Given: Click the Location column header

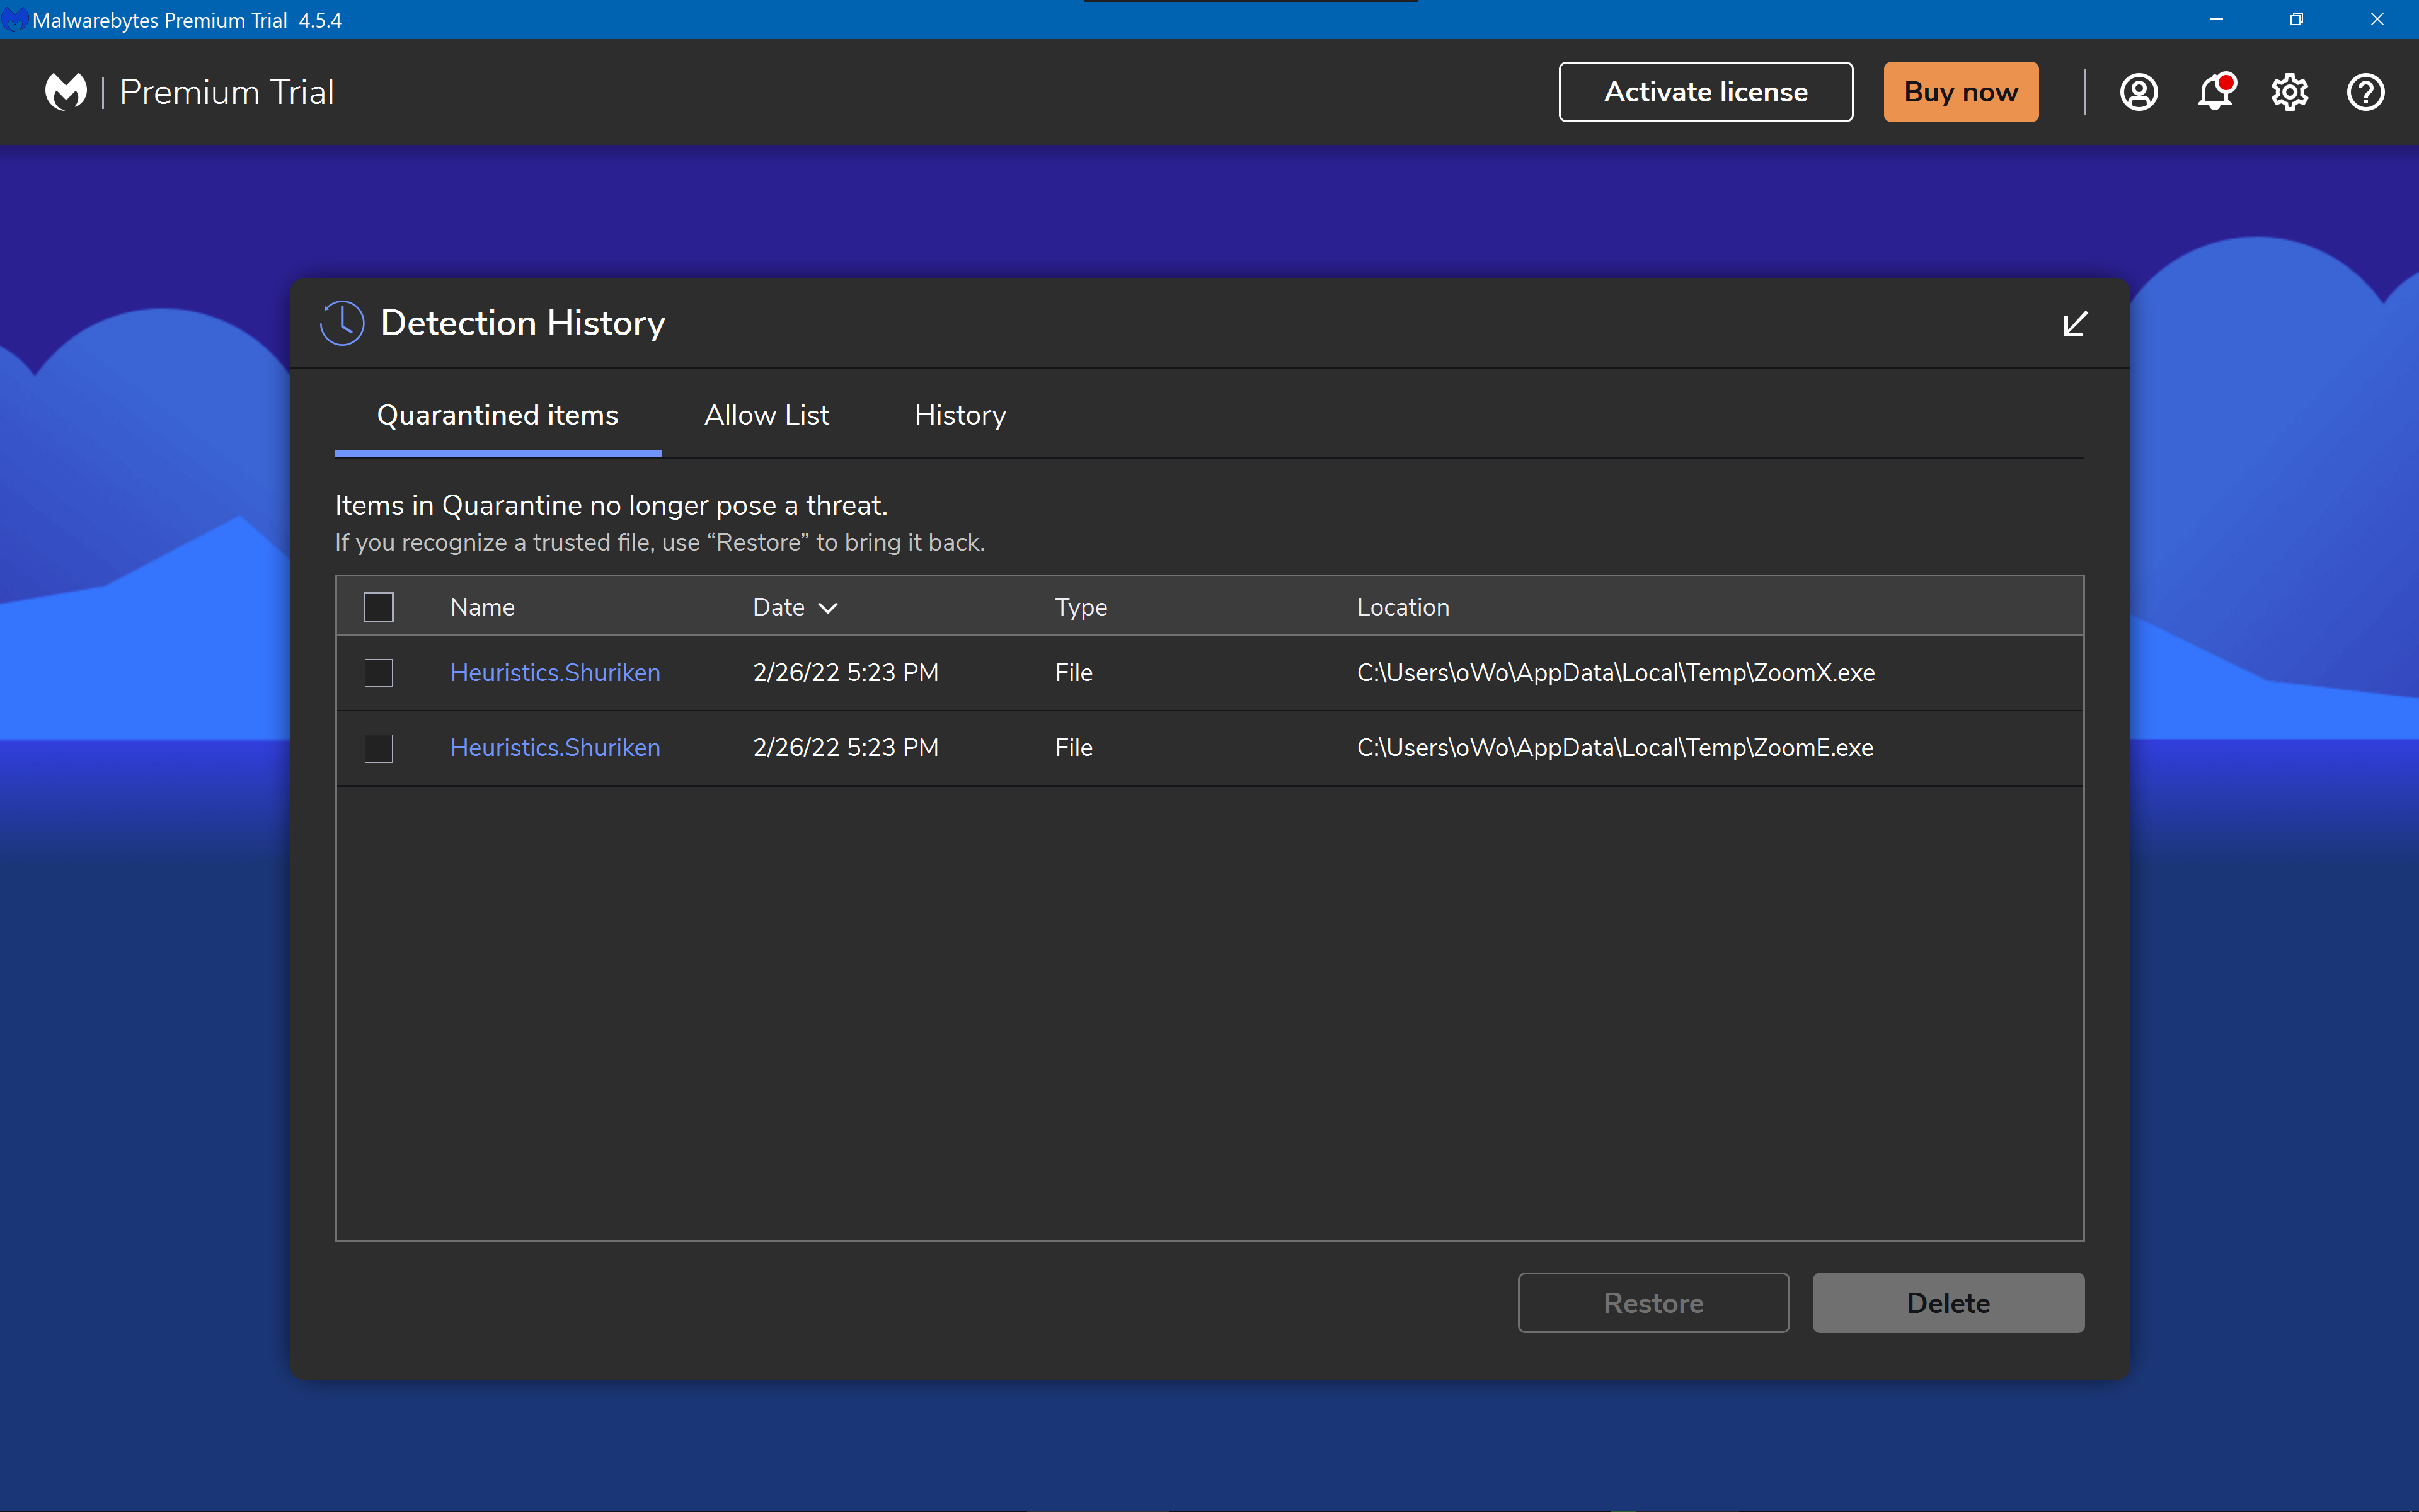Looking at the screenshot, I should tap(1403, 607).
